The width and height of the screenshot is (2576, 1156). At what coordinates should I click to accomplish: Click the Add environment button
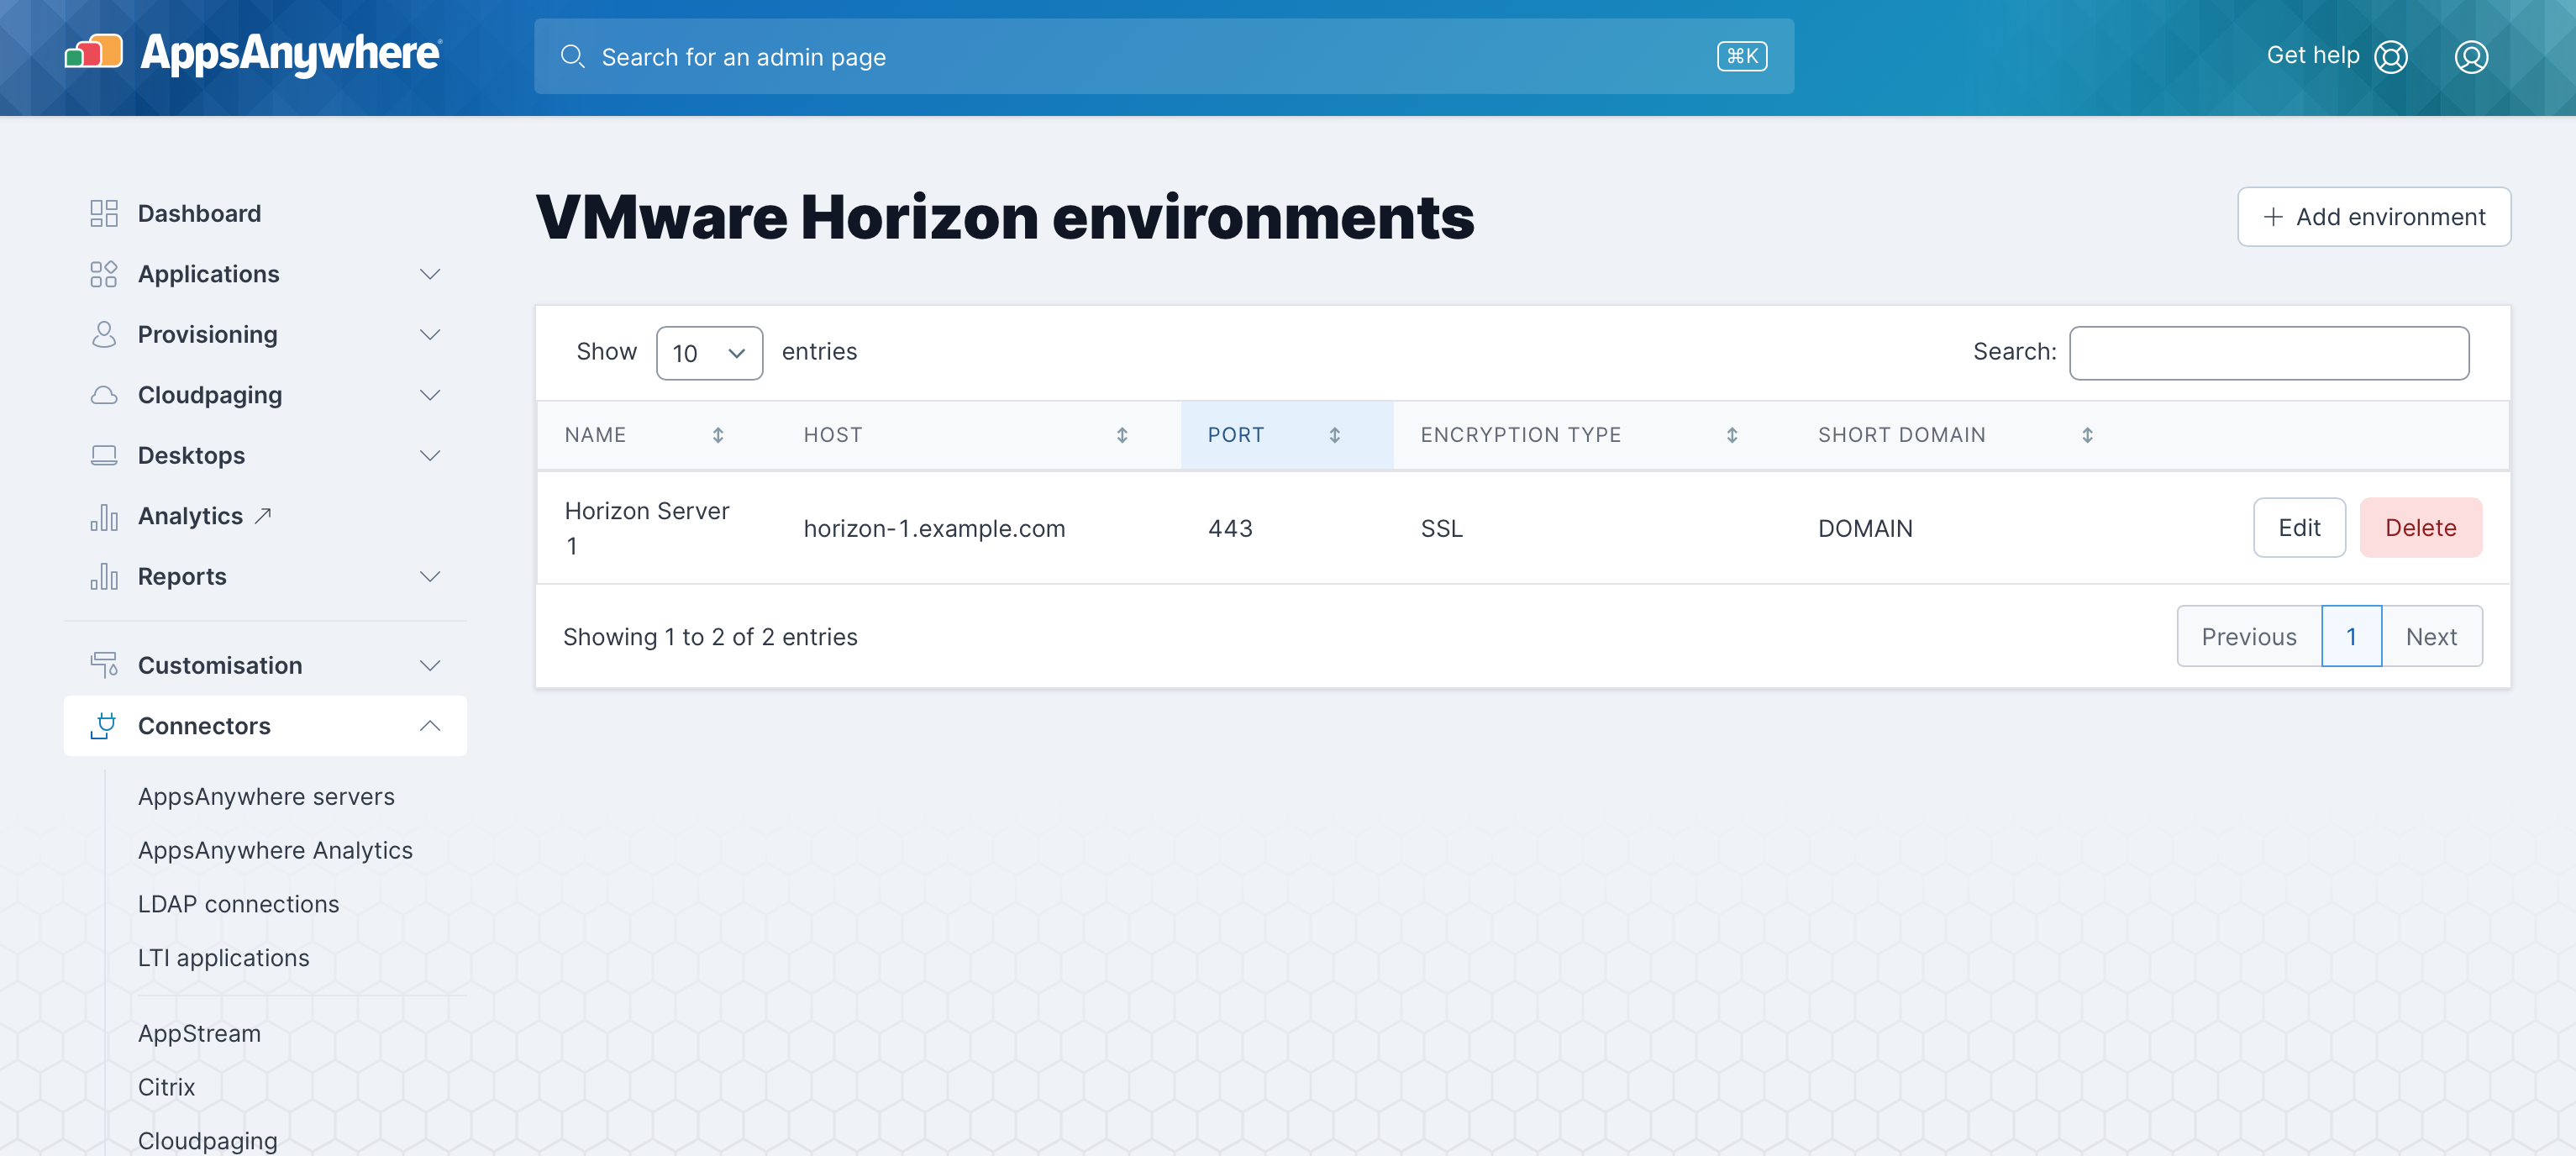click(2373, 217)
